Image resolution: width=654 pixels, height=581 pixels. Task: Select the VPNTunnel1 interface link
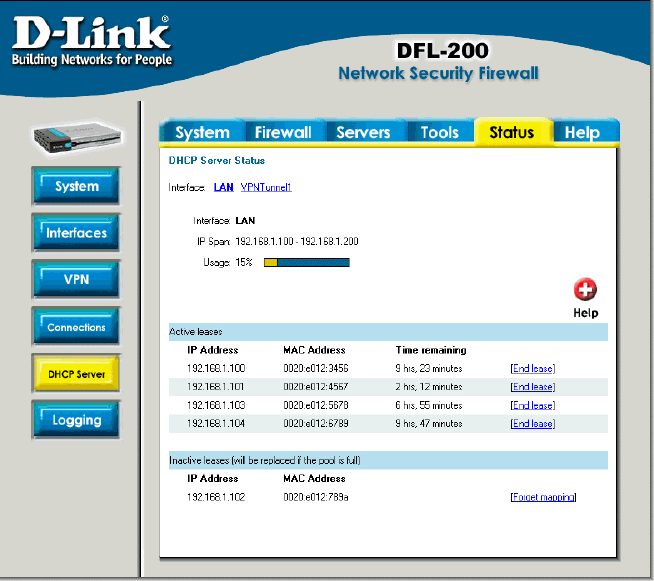pos(266,188)
